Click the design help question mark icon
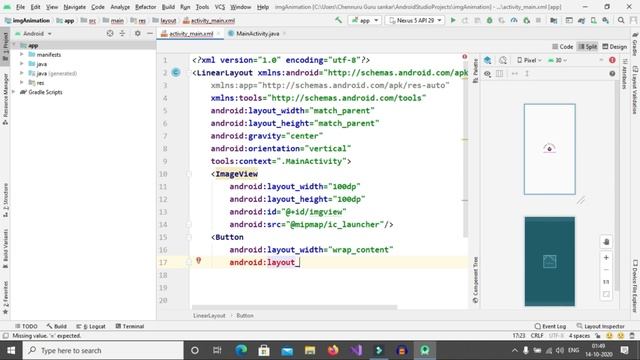 point(612,73)
